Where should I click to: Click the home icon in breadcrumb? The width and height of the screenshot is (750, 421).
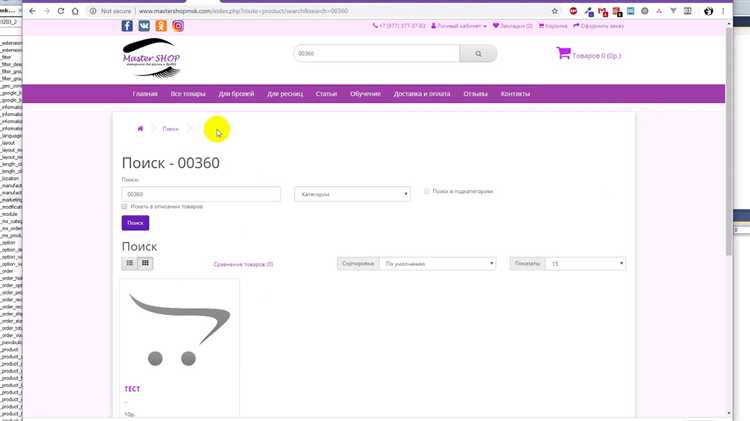[140, 129]
